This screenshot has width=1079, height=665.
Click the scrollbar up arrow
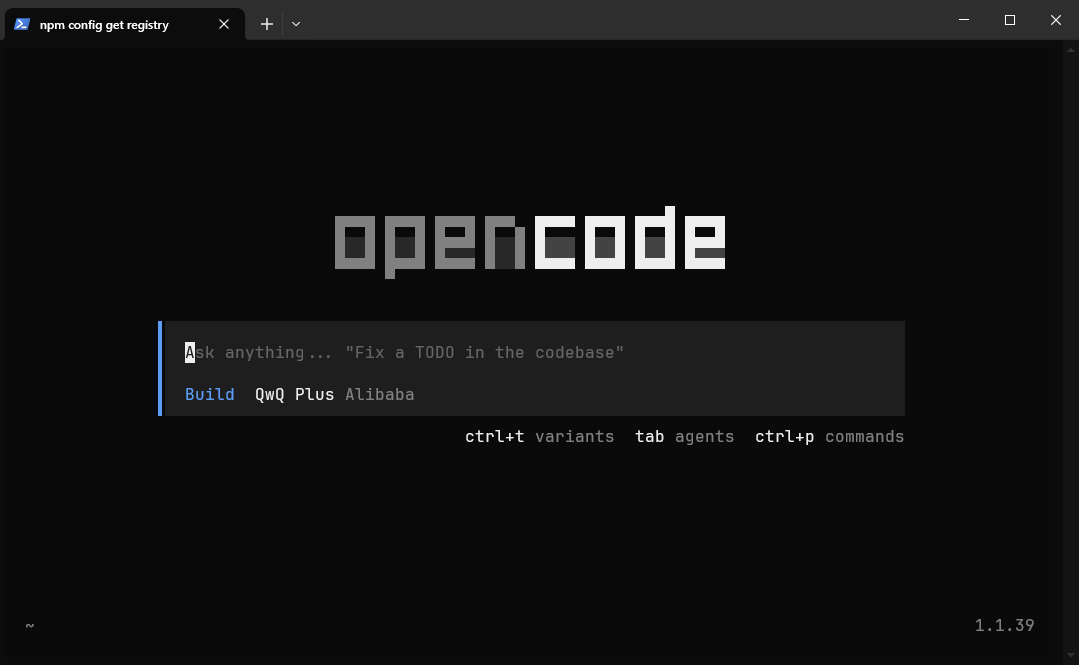coord(1071,50)
